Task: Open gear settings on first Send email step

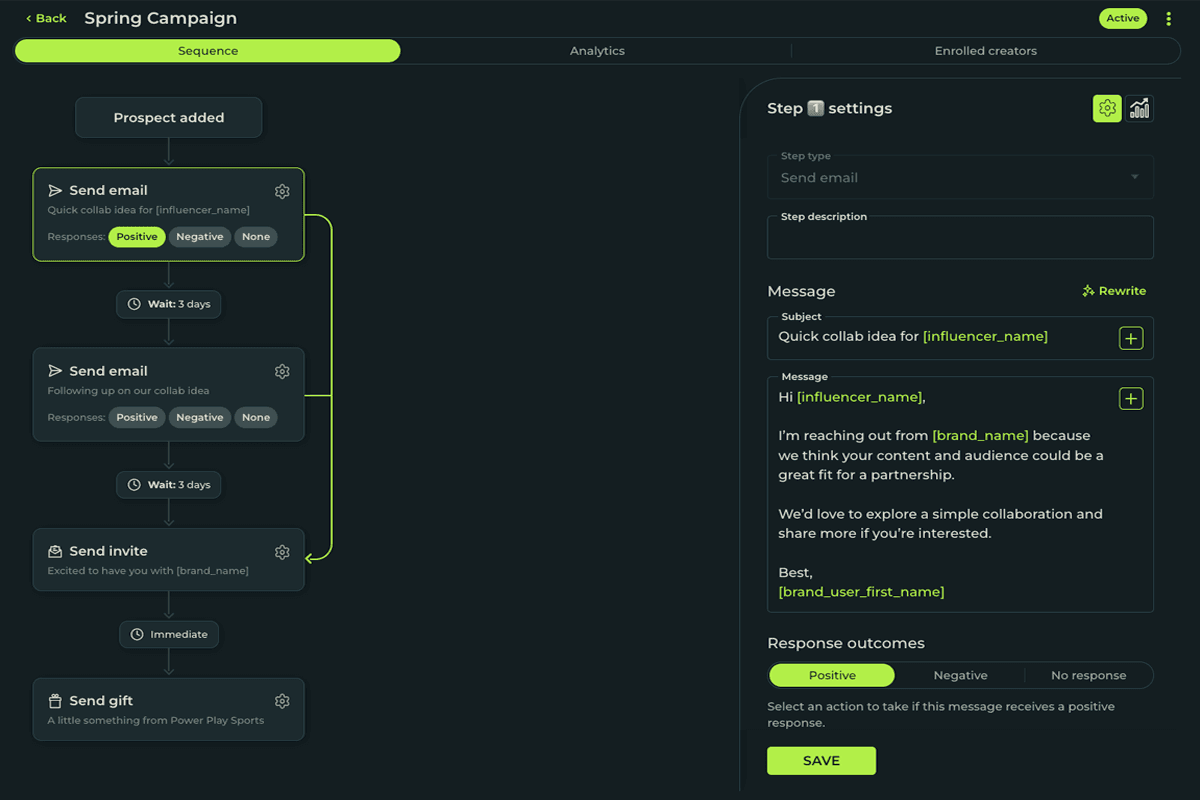Action: point(282,191)
